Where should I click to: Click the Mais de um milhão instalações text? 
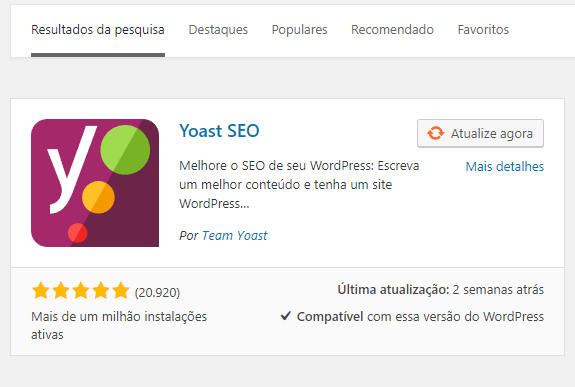119,325
